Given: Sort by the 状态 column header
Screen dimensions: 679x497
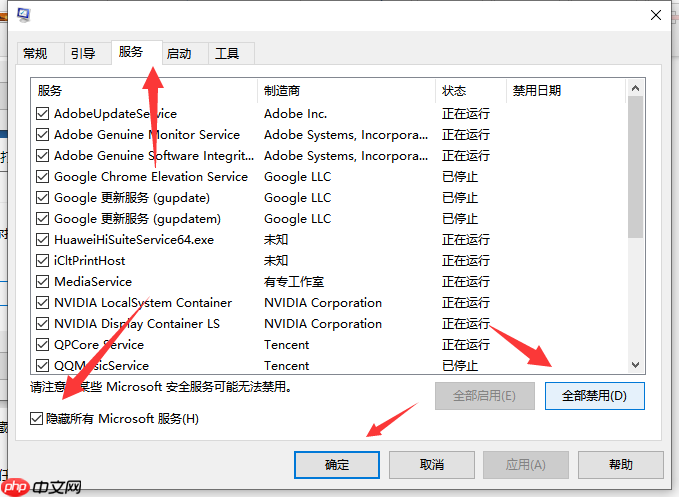Looking at the screenshot, I should point(471,90).
